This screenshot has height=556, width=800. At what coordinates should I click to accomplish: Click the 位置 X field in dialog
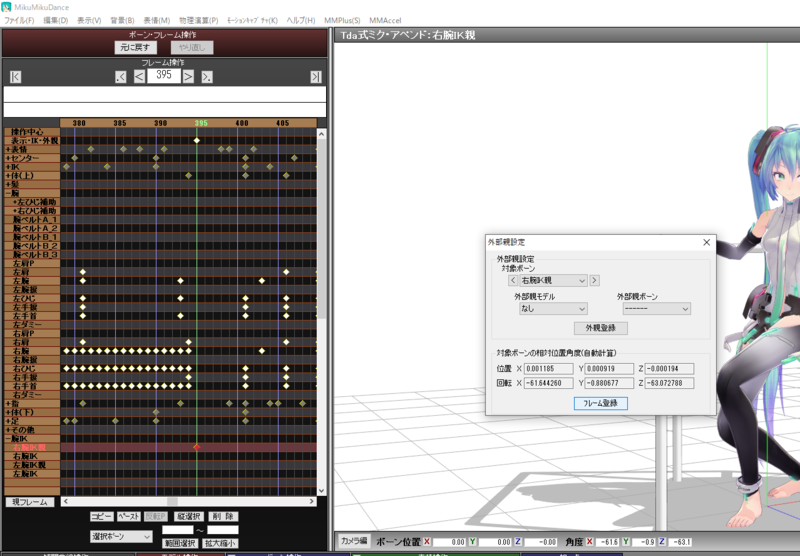coord(548,368)
